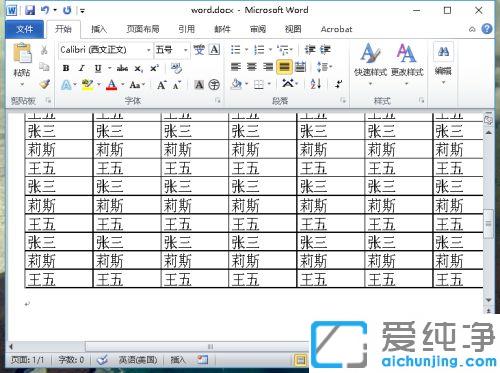The width and height of the screenshot is (500, 373).
Task: Toggle Underline formatting
Action: [x=98, y=69]
